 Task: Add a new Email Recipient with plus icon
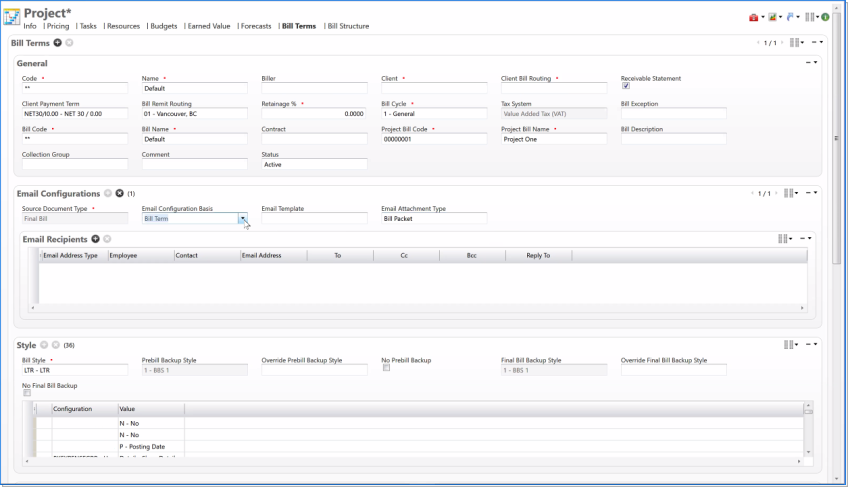[95, 239]
